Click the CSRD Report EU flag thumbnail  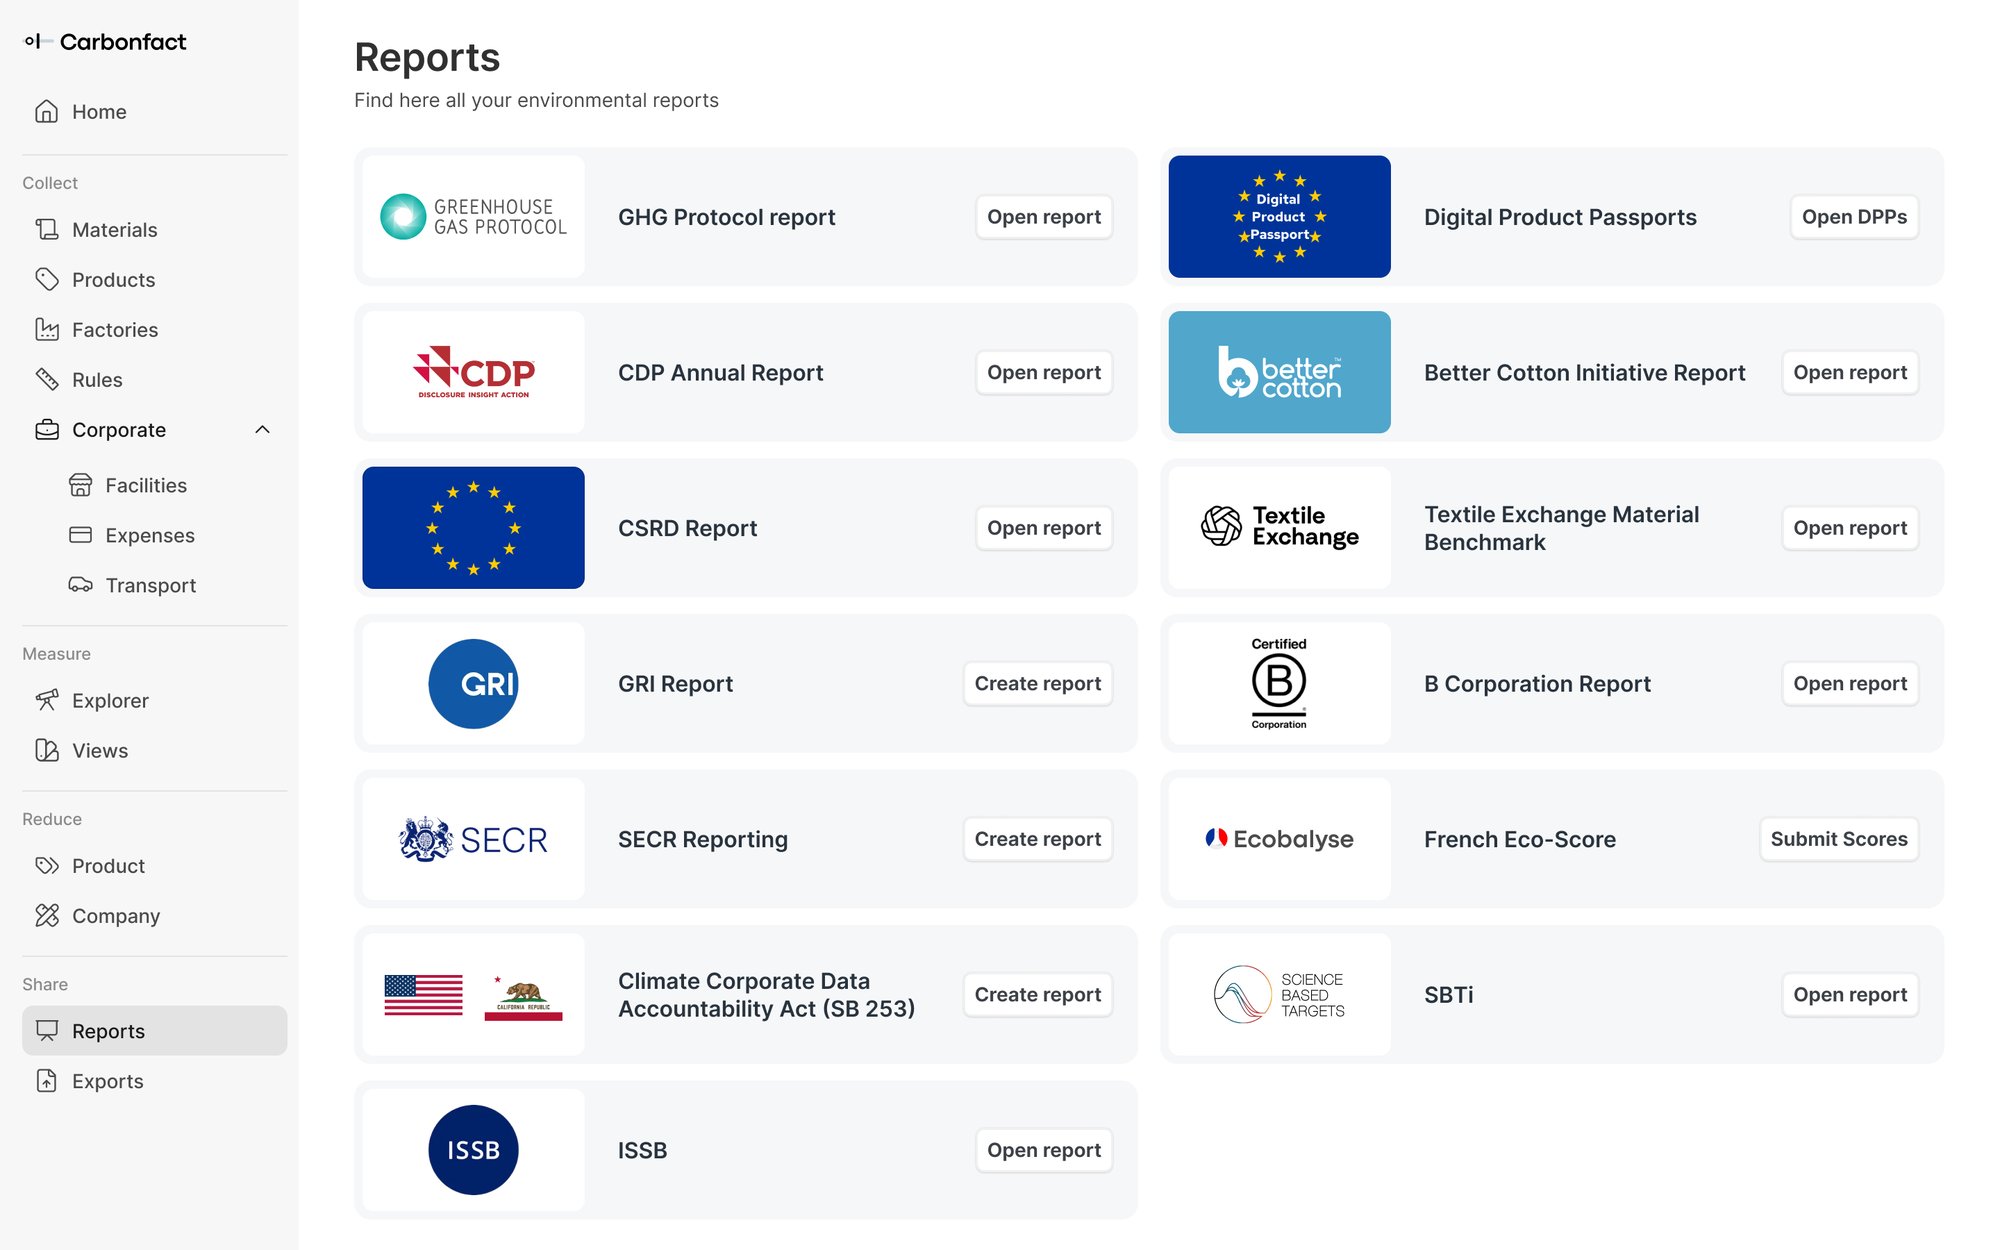coord(473,527)
